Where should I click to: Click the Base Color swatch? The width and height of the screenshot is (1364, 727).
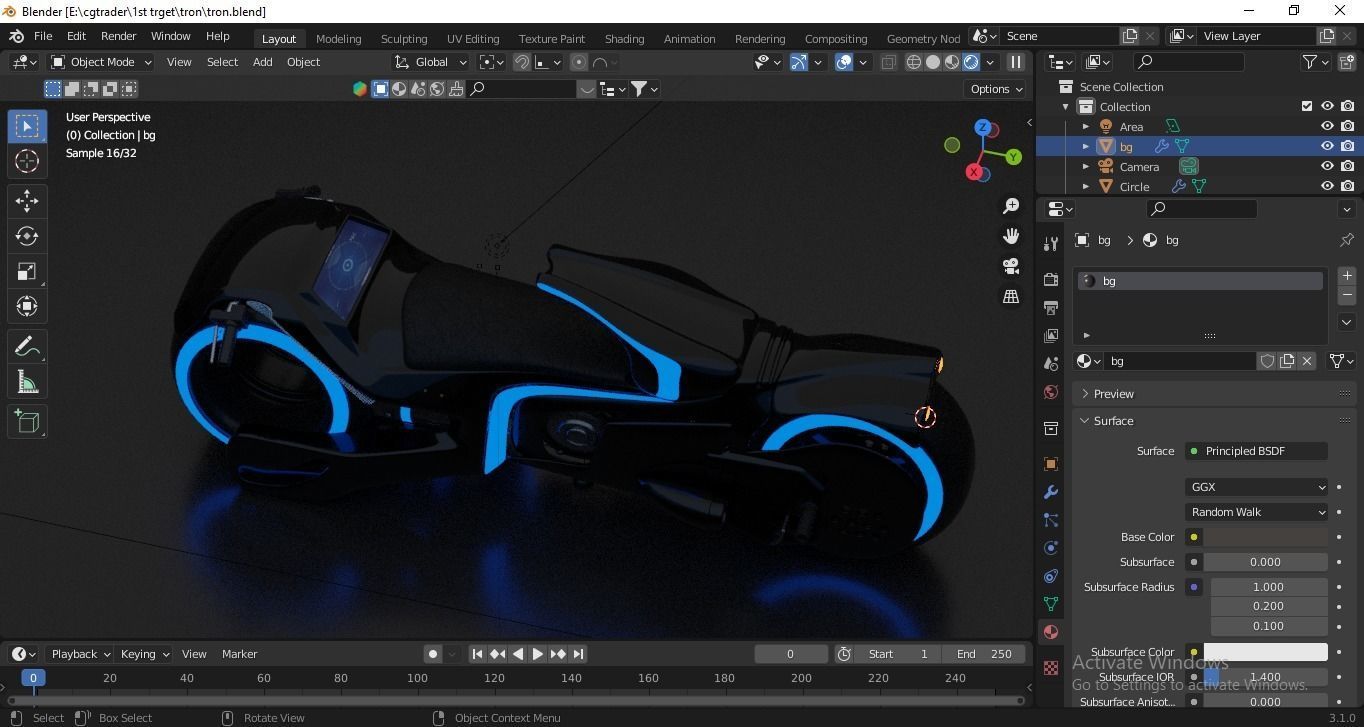click(x=1265, y=537)
